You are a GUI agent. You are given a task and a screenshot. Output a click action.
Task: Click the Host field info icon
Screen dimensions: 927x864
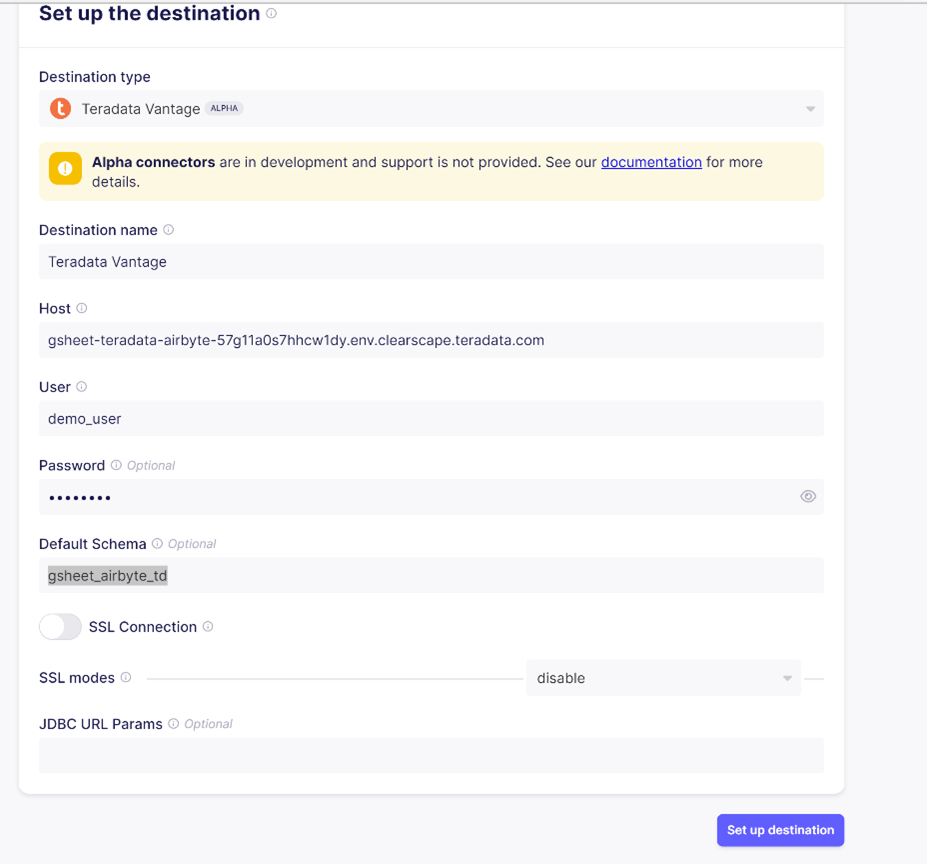[82, 308]
